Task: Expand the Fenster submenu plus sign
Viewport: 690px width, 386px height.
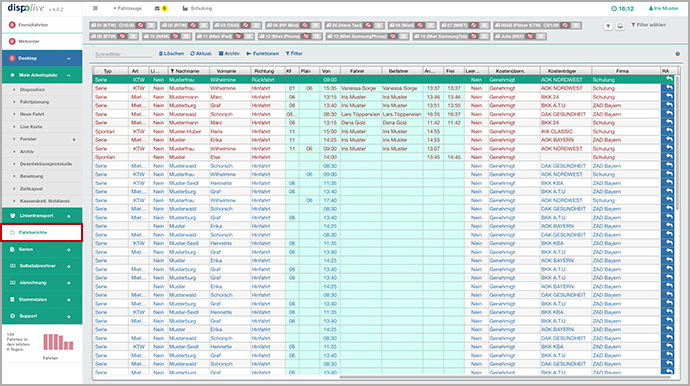Action: [x=74, y=140]
